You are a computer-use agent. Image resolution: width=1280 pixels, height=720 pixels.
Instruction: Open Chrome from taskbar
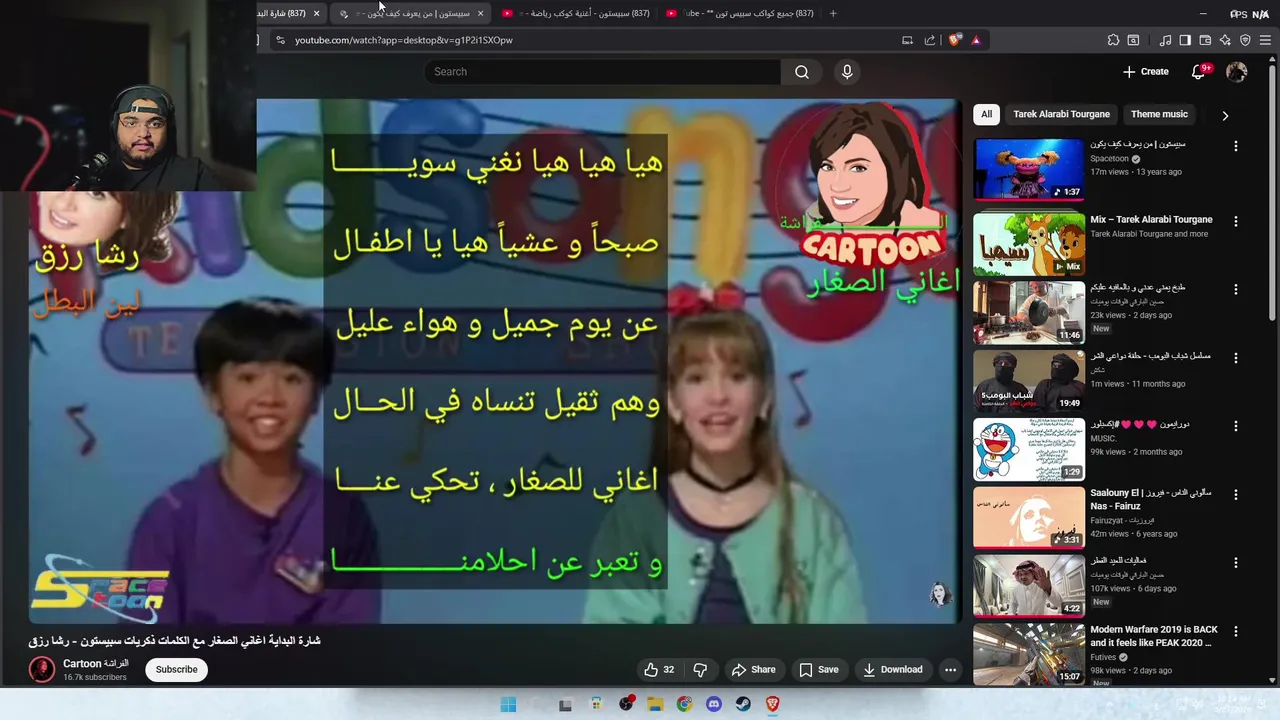(684, 704)
